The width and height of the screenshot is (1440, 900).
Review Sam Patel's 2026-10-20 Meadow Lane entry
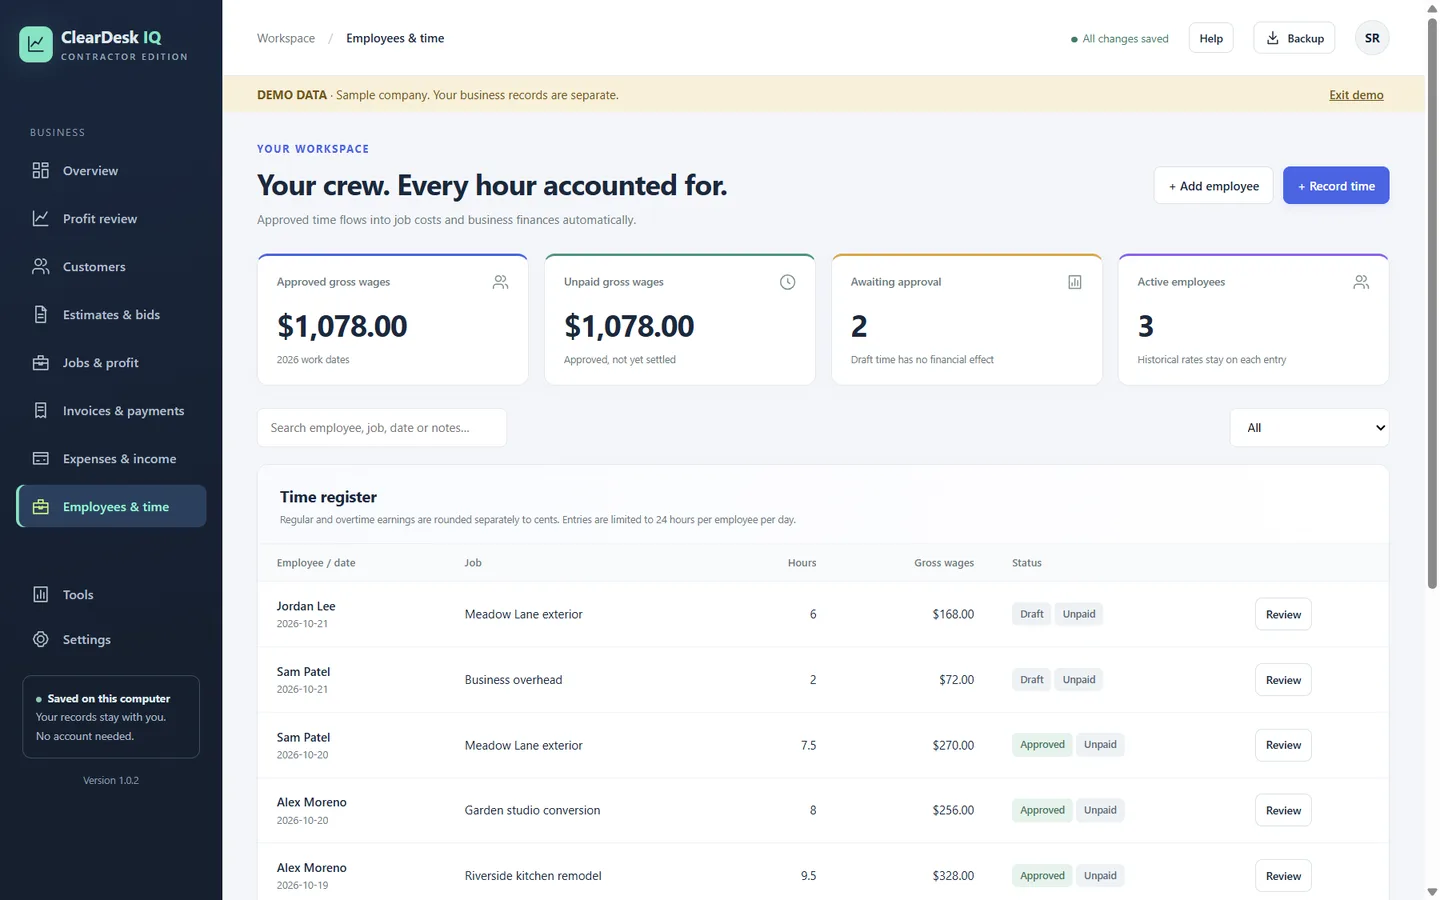[x=1283, y=745]
